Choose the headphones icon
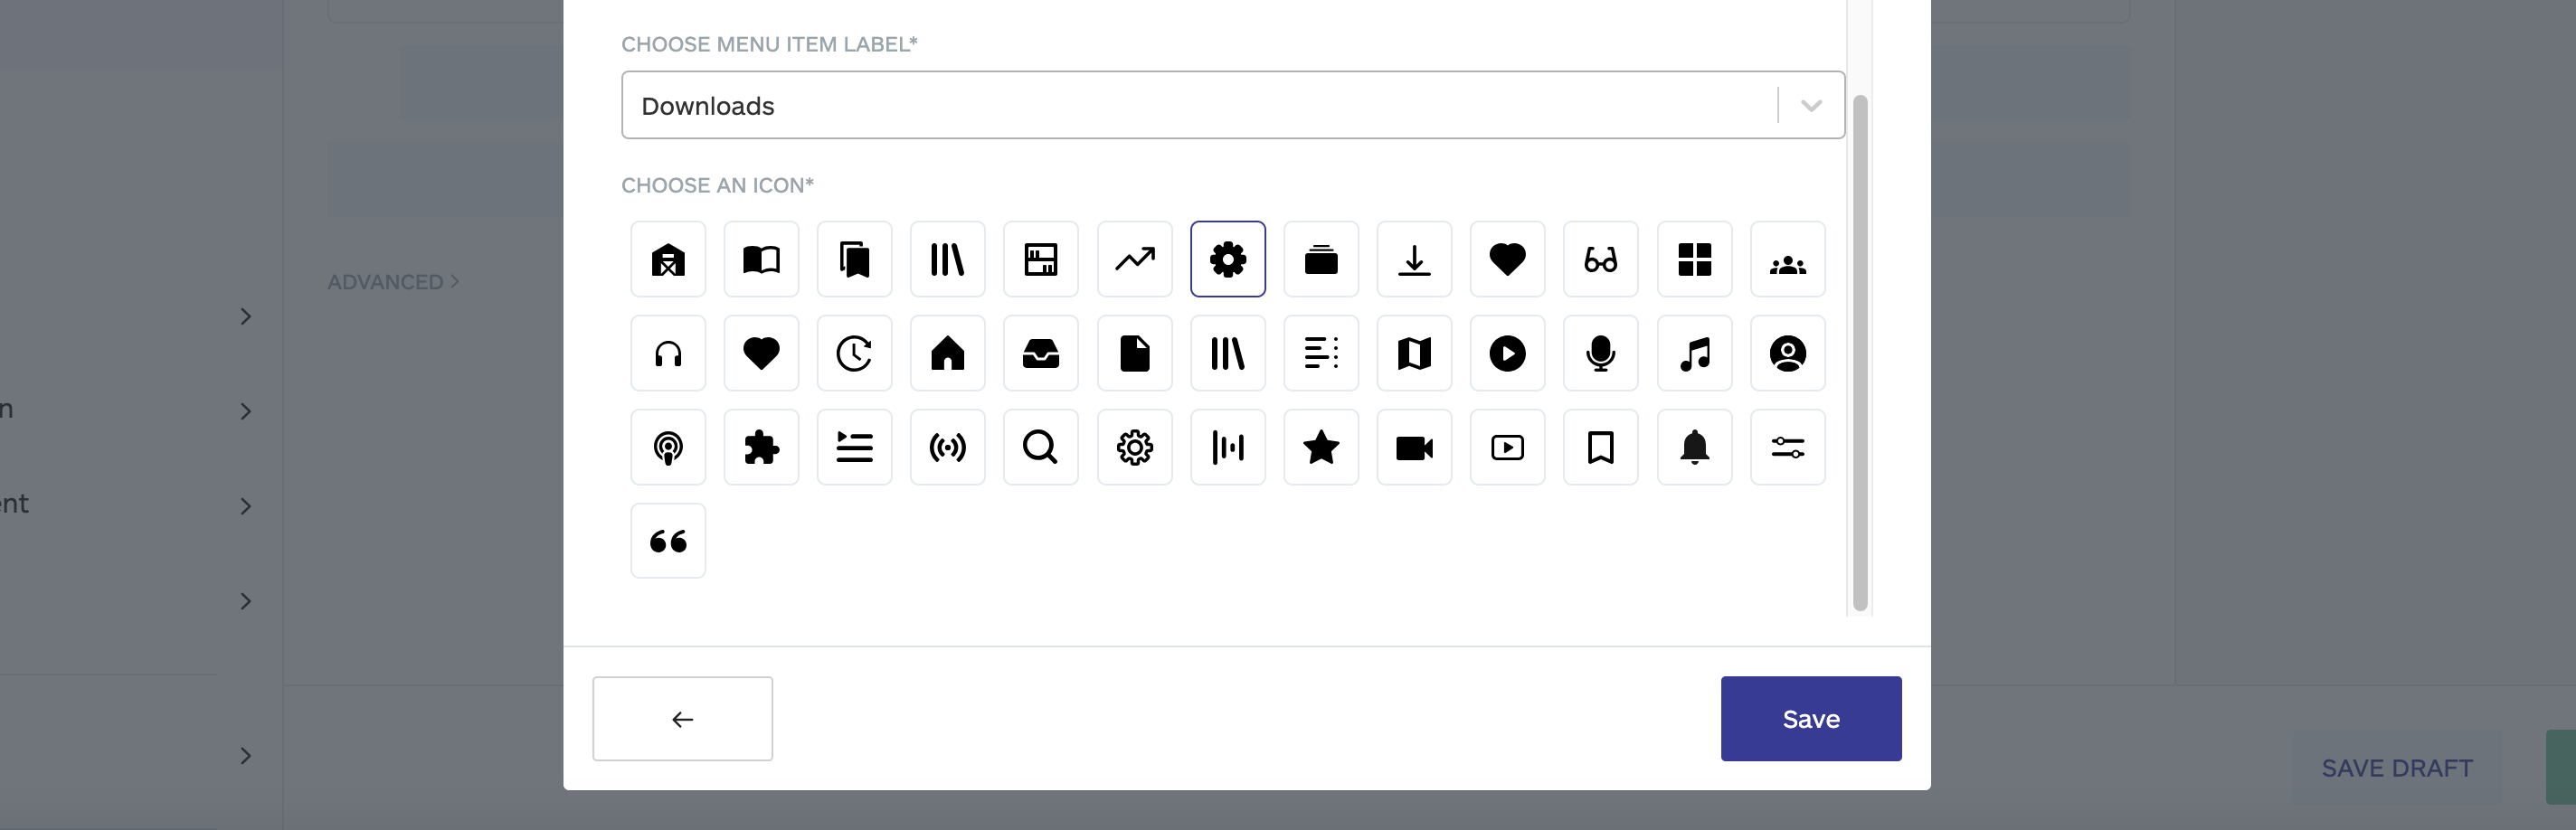Viewport: 2576px width, 830px height. (x=667, y=353)
